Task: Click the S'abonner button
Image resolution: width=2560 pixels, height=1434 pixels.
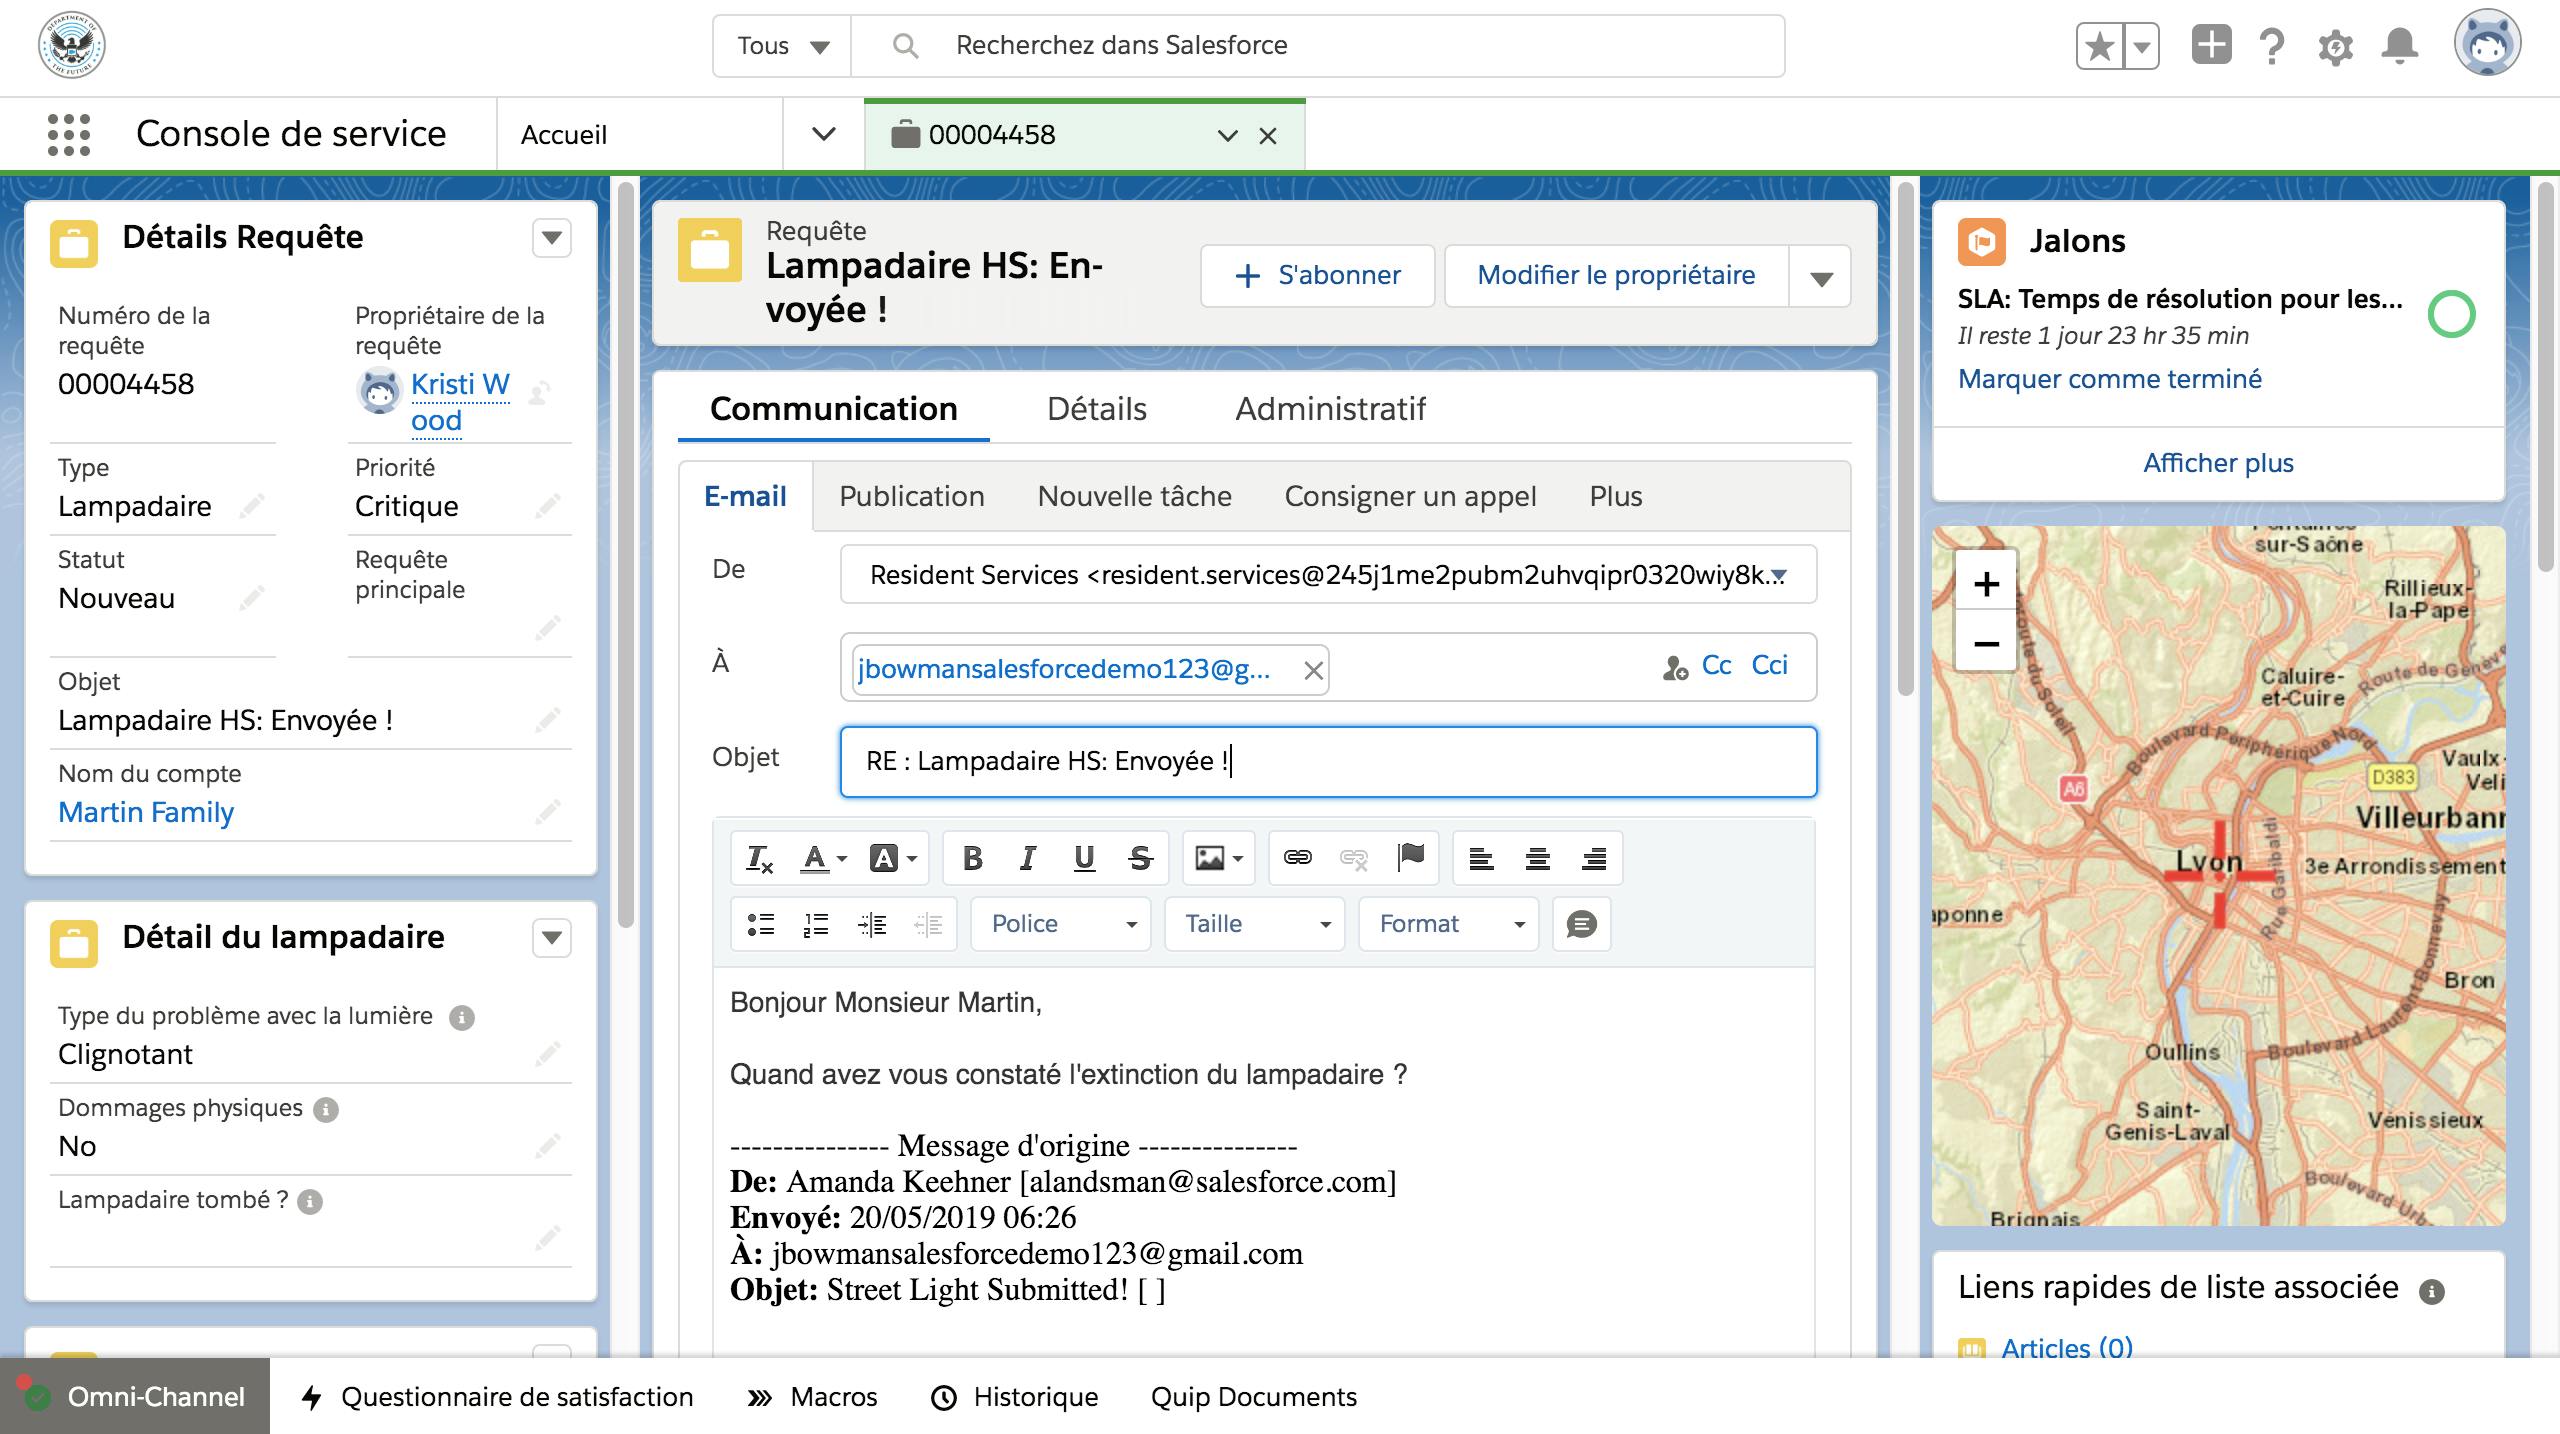Action: (1317, 276)
